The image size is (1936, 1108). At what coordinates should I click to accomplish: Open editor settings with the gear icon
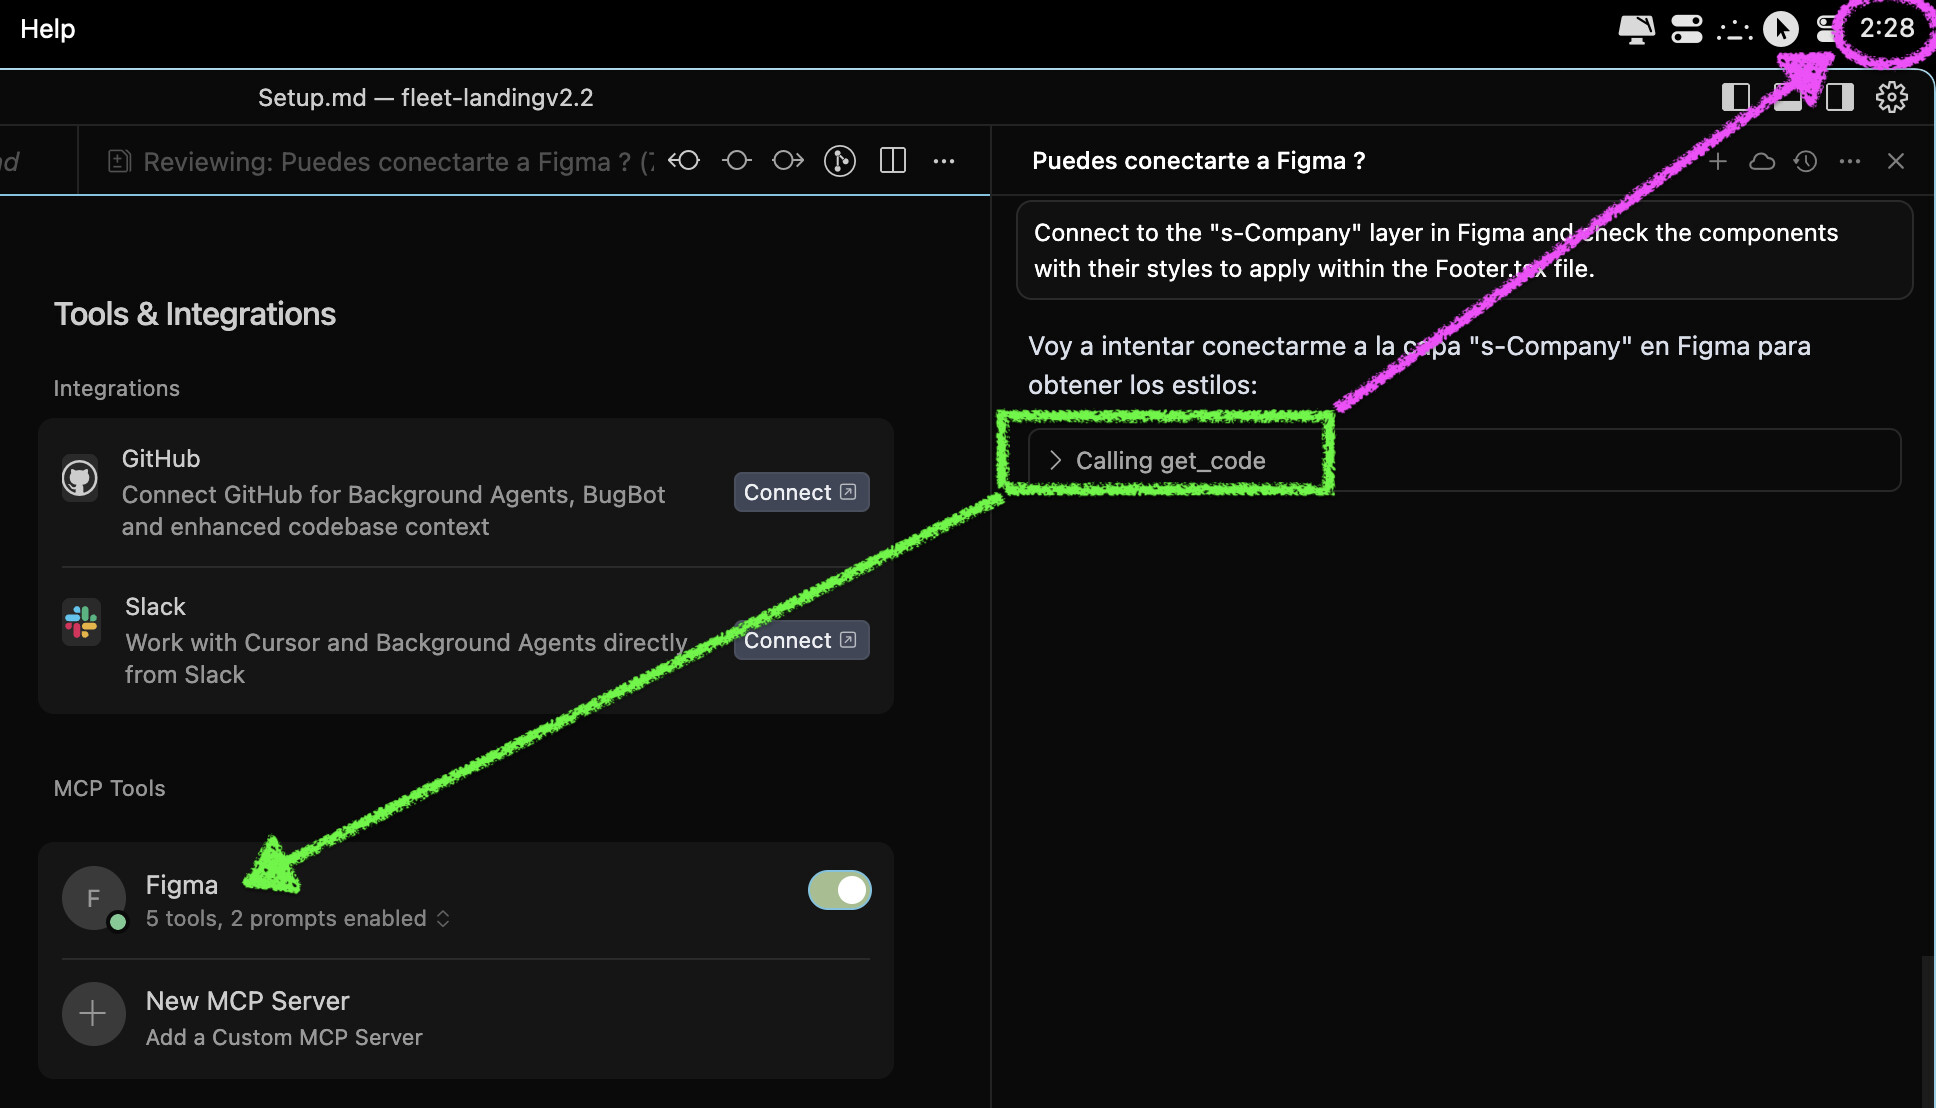[1891, 97]
